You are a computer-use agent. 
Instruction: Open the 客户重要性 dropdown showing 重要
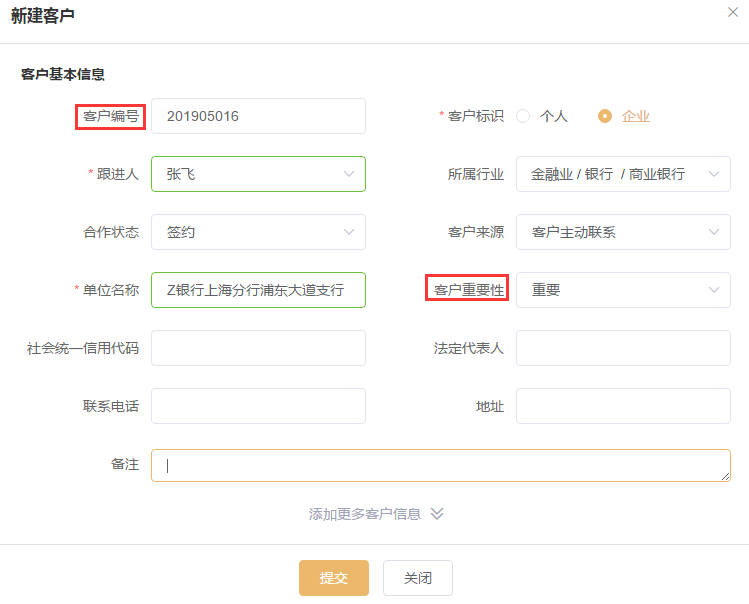[x=623, y=290]
